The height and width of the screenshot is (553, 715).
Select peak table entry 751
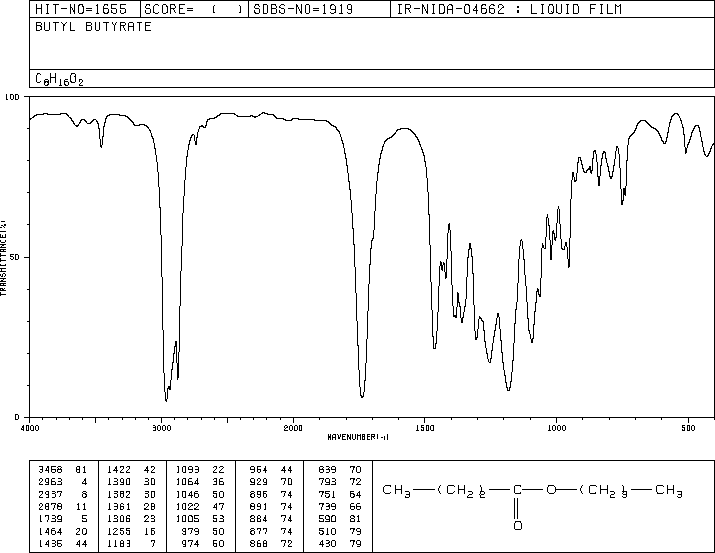(340, 494)
